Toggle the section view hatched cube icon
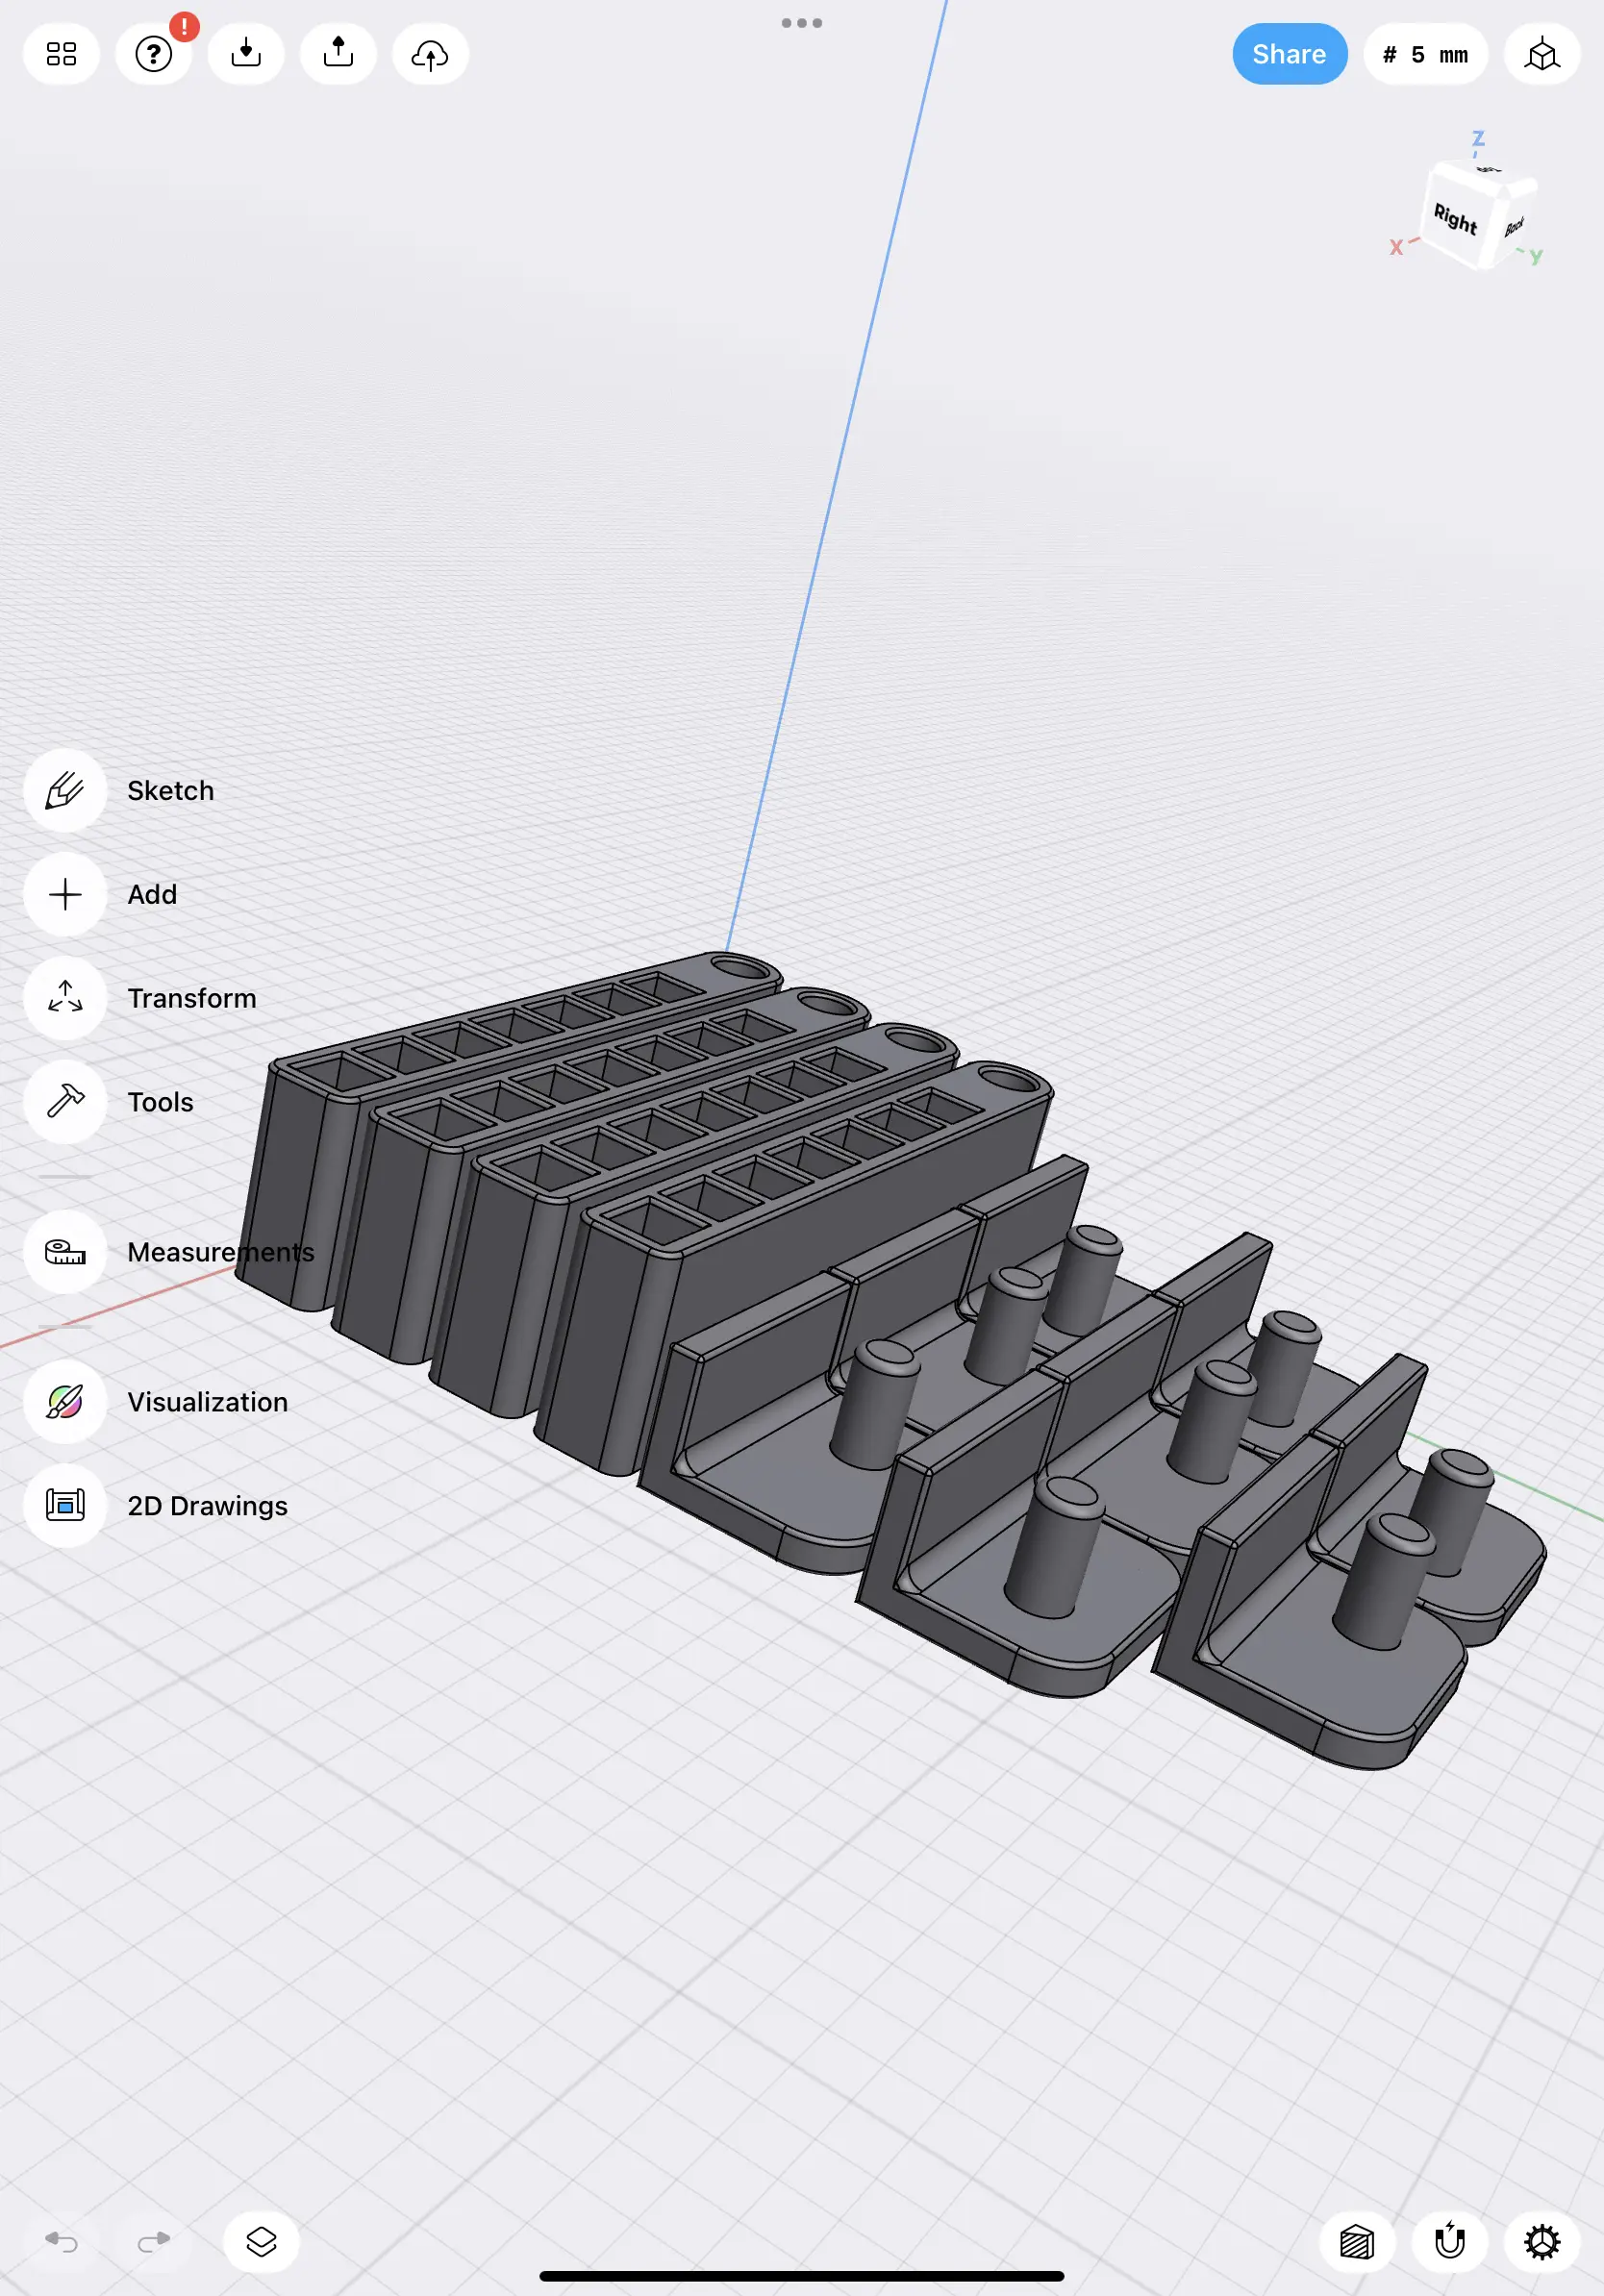 (x=1357, y=2242)
